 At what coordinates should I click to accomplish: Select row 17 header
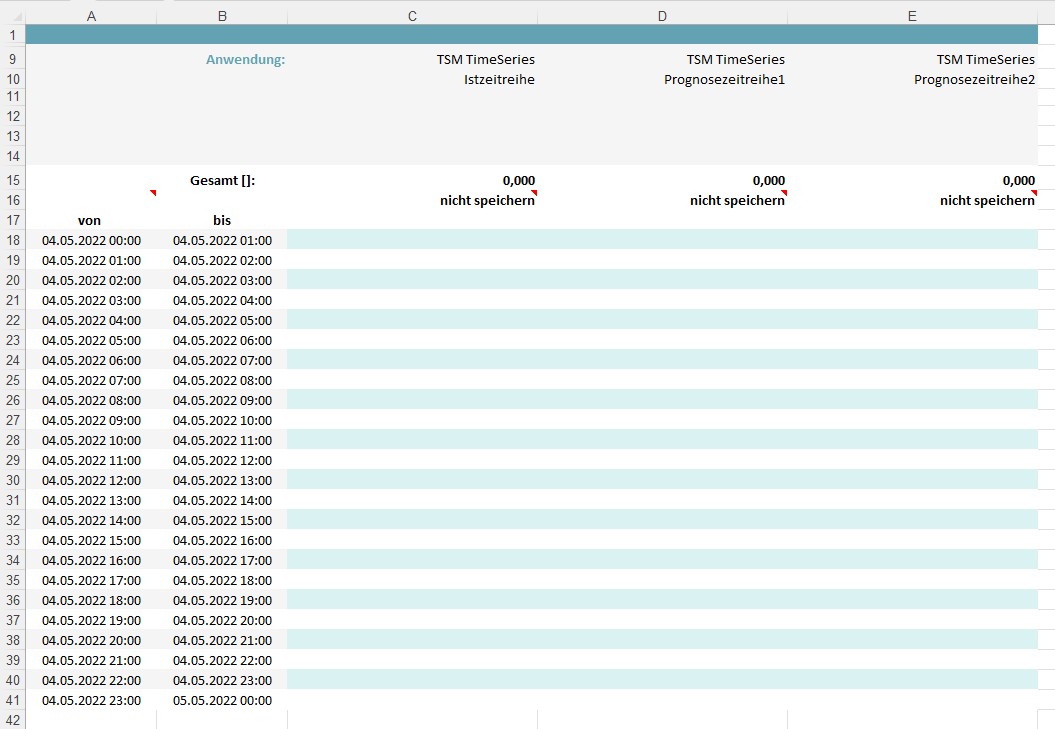coord(13,220)
